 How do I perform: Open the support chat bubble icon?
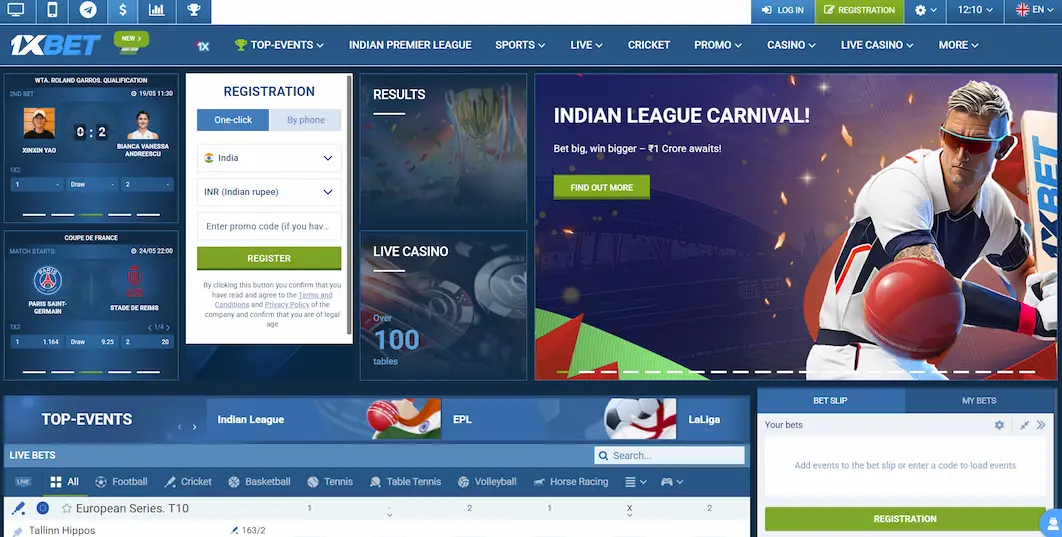click(x=1052, y=522)
